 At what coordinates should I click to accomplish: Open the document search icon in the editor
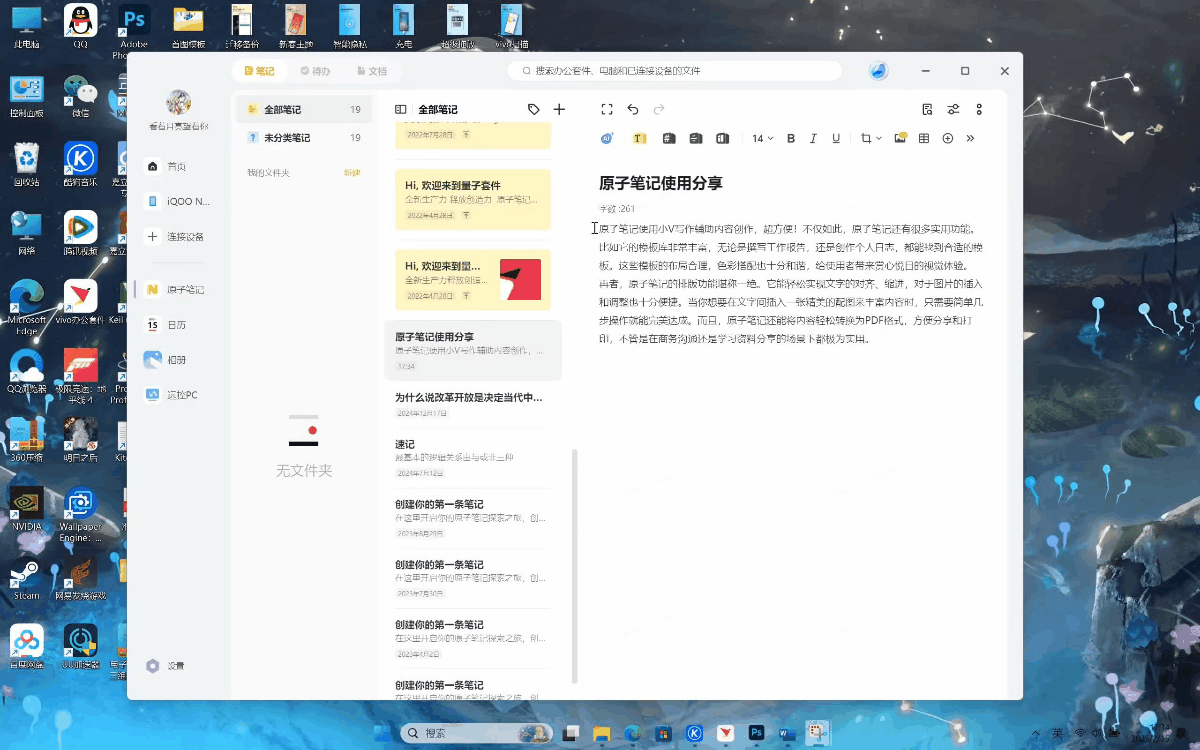click(928, 109)
